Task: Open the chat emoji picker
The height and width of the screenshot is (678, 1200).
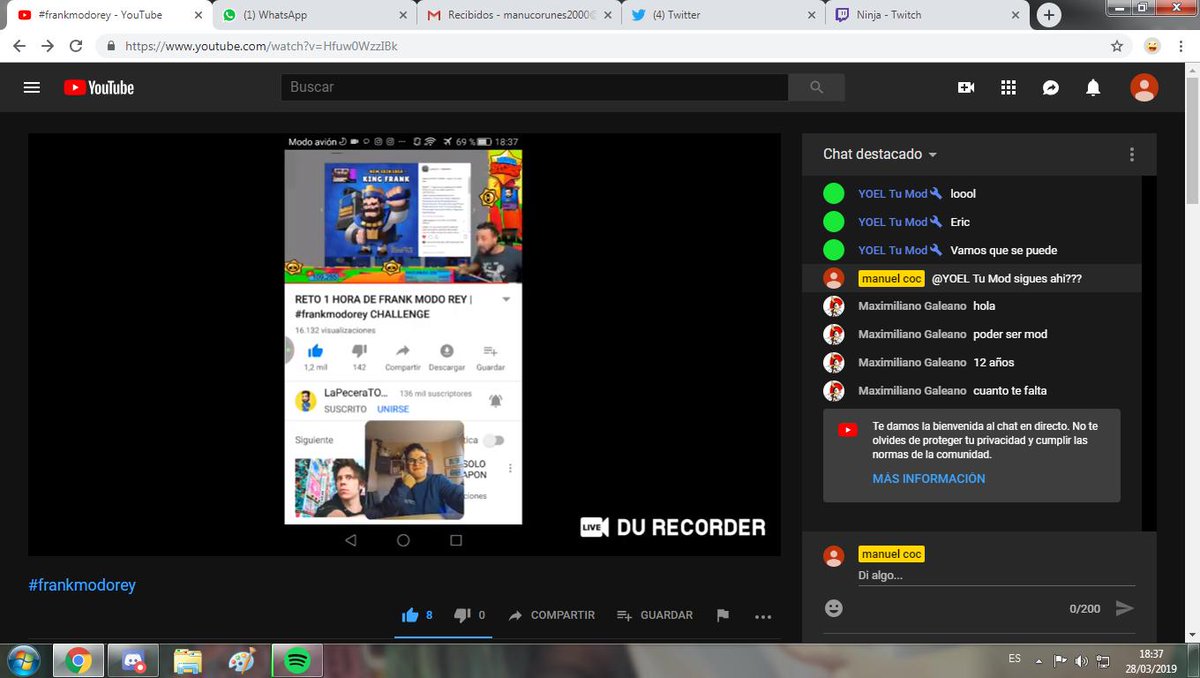Action: [x=834, y=608]
